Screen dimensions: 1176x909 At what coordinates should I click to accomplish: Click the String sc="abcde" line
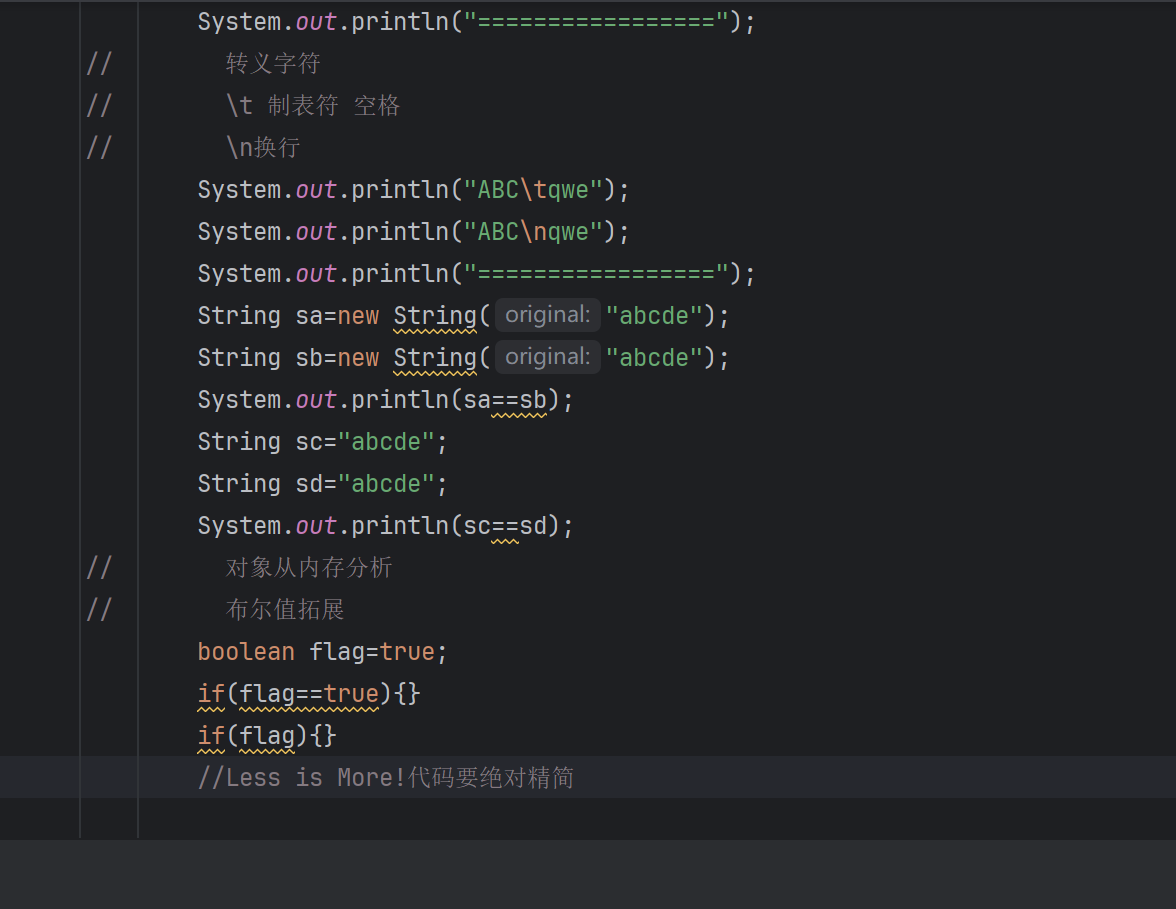coord(322,442)
